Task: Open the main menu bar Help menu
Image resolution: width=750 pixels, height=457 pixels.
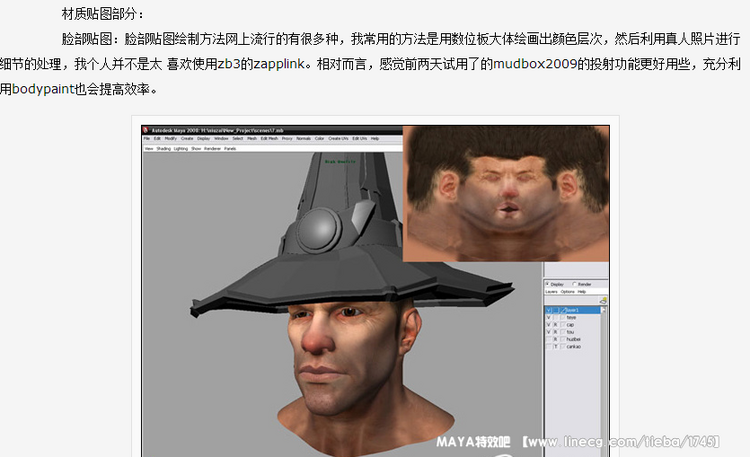Action: coord(375,138)
